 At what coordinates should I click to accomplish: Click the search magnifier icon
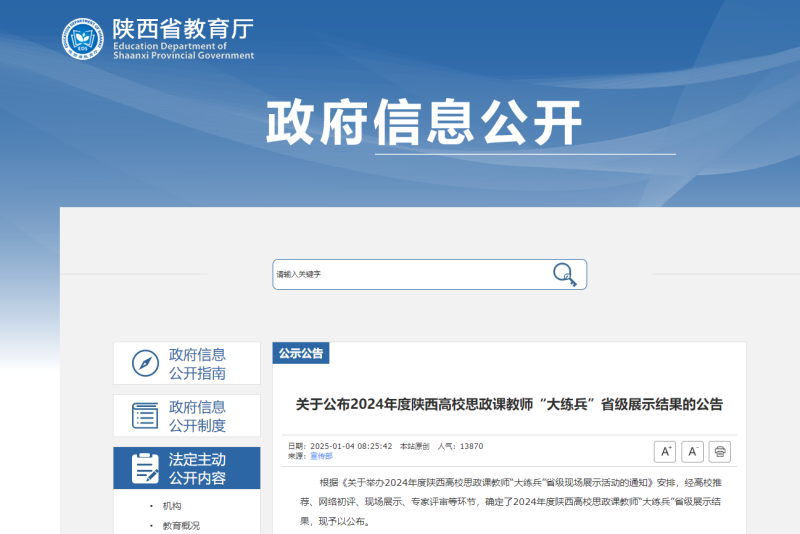[x=565, y=274]
